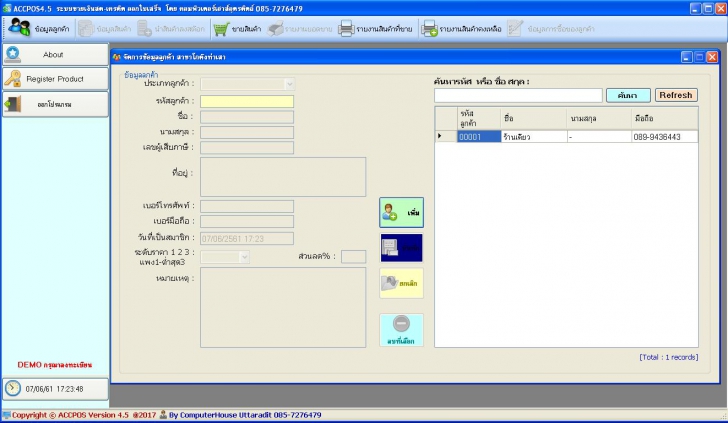
Task: Click the key icon beside Register Product
Action: click(x=13, y=79)
